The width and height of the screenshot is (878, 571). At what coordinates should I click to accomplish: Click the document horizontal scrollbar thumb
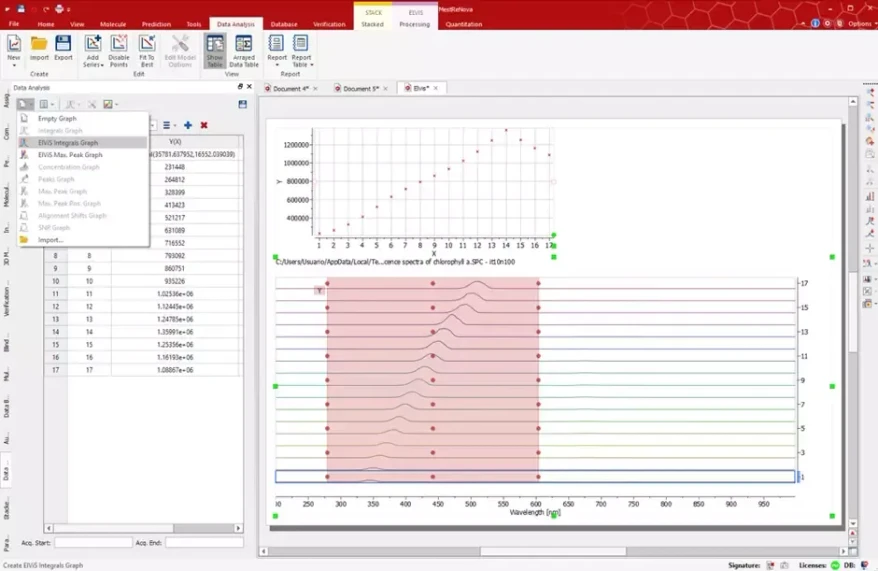coord(553,551)
